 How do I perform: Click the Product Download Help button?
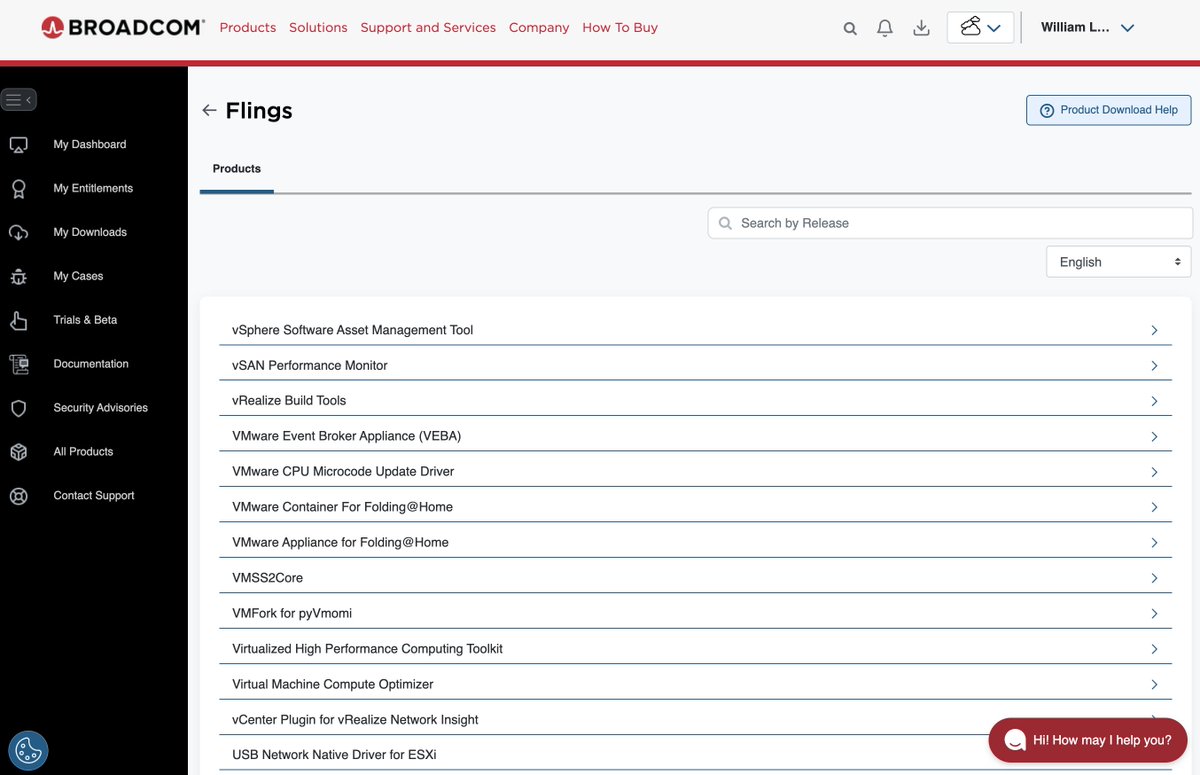(1107, 110)
